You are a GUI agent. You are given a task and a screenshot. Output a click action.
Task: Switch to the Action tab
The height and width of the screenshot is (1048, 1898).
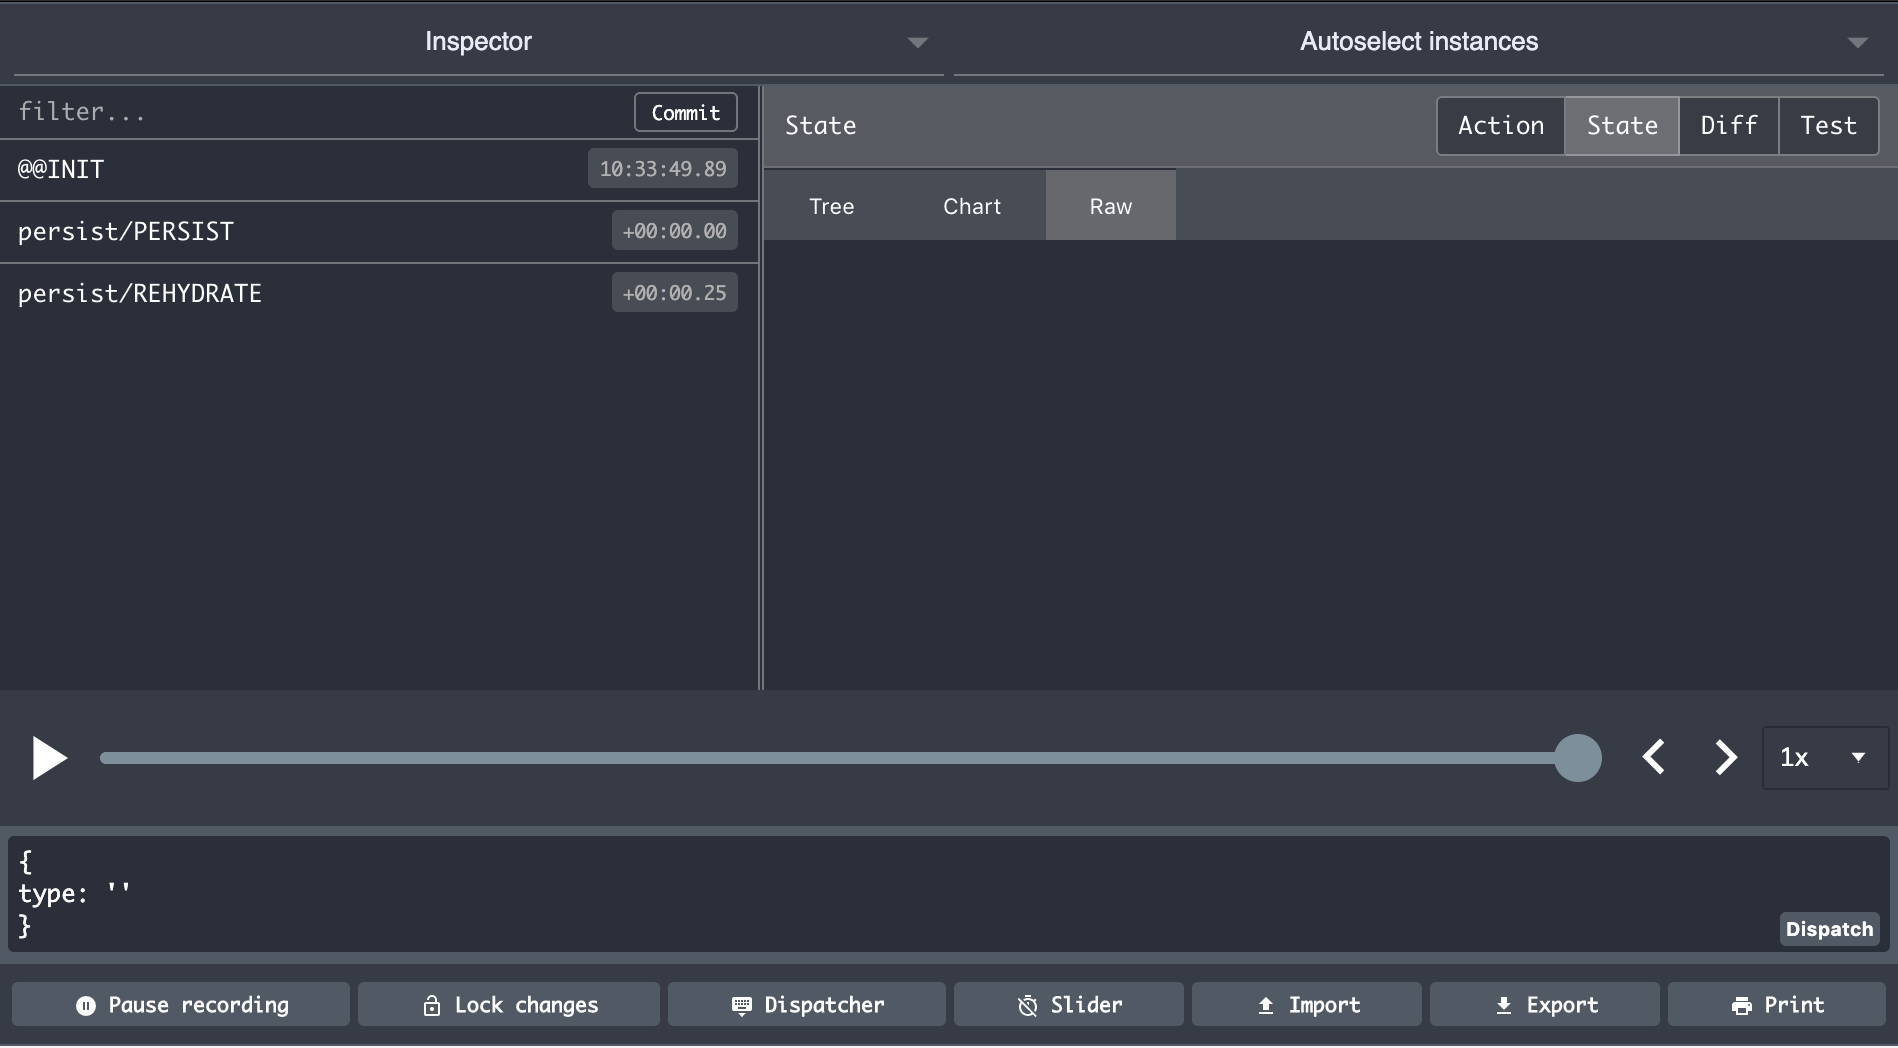pyautogui.click(x=1501, y=126)
